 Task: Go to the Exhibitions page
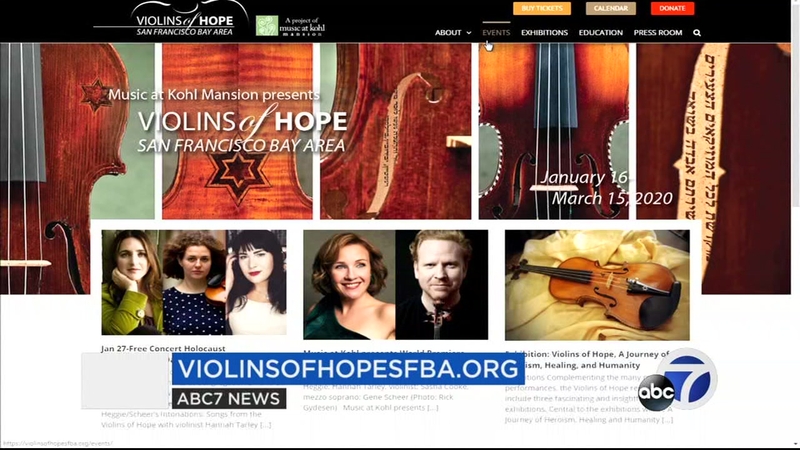[x=544, y=32]
